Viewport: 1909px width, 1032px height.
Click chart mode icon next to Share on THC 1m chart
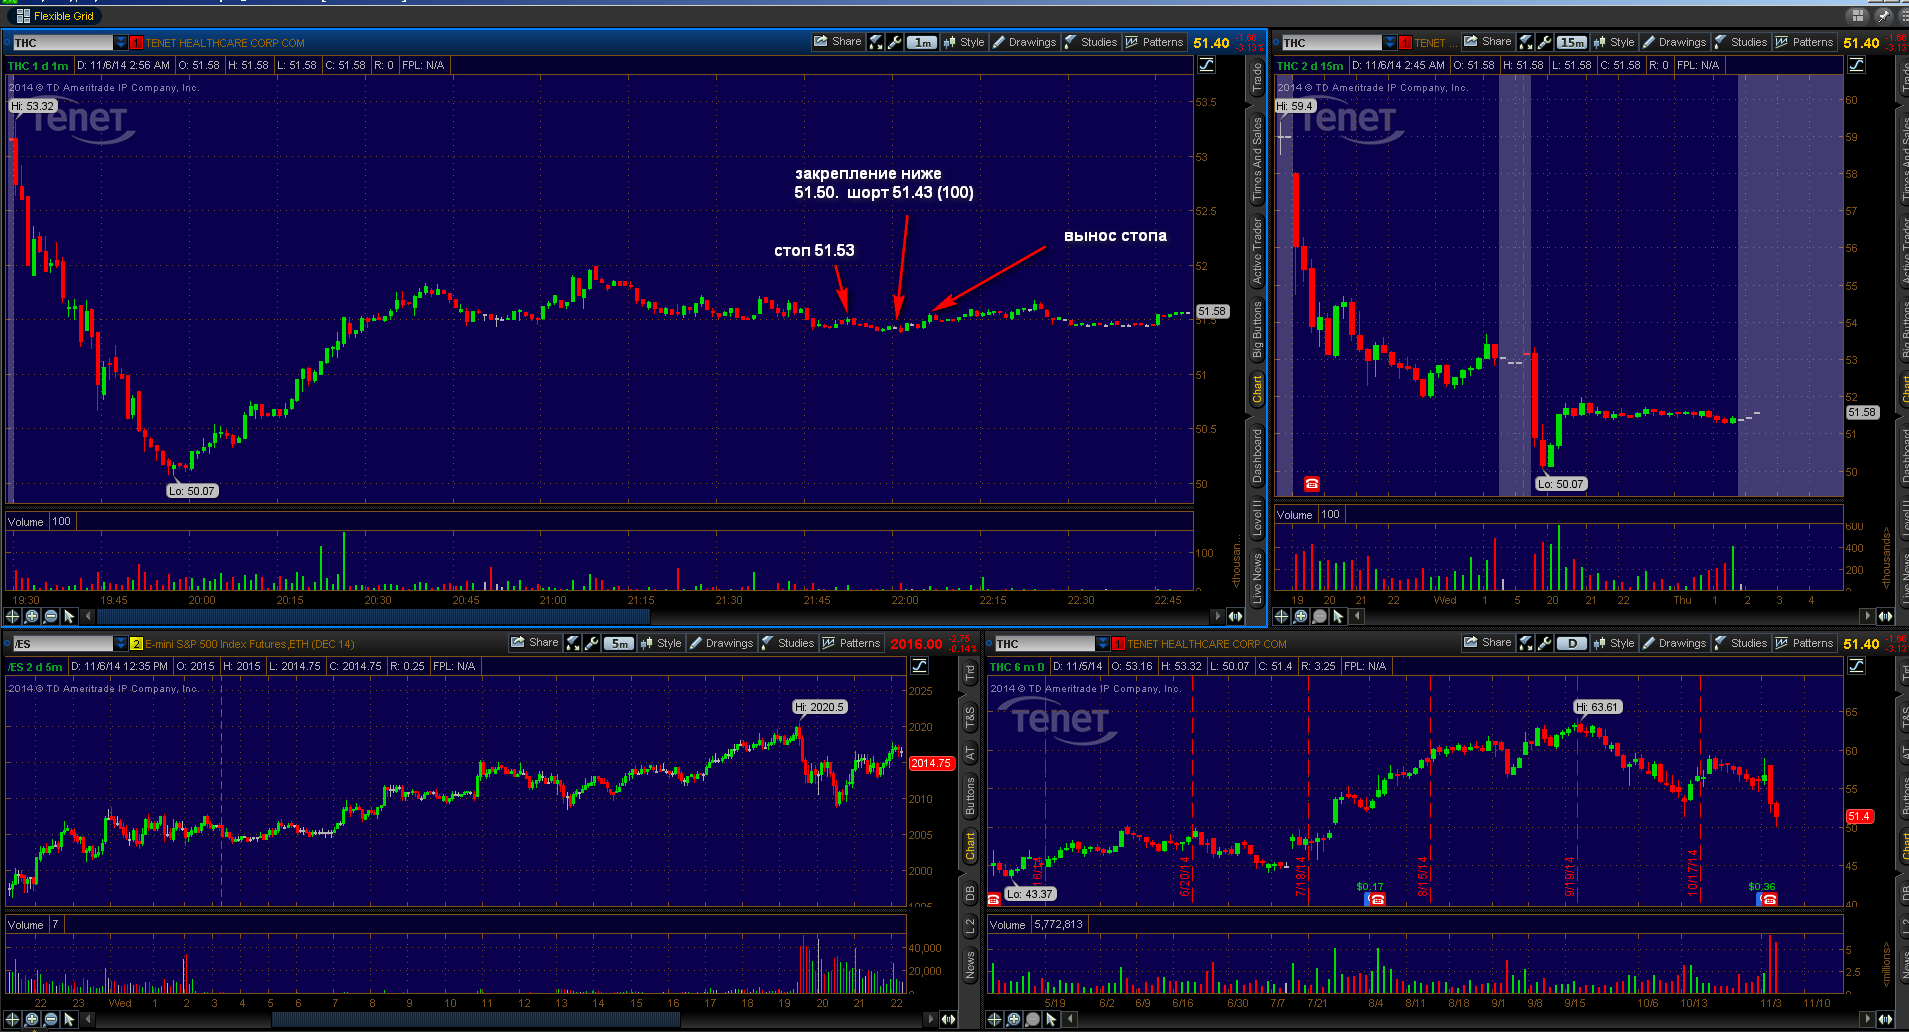pyautogui.click(x=876, y=42)
